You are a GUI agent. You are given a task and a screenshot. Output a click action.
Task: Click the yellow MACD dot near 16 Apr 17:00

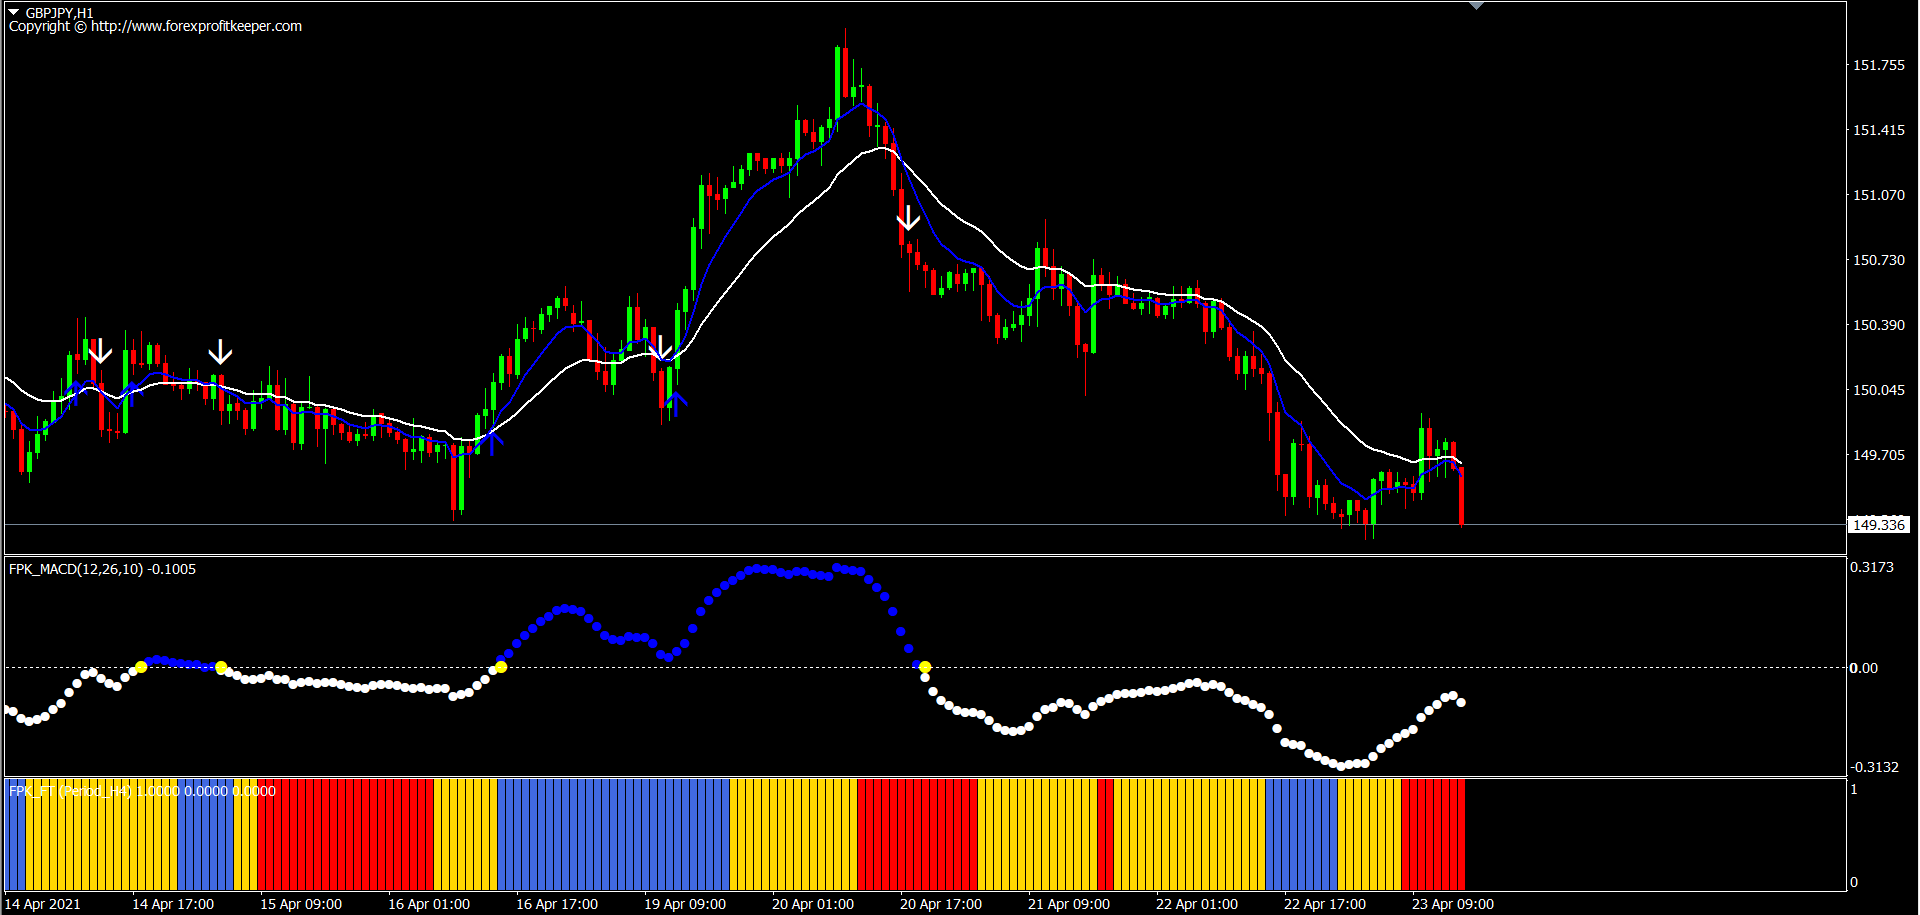point(501,667)
